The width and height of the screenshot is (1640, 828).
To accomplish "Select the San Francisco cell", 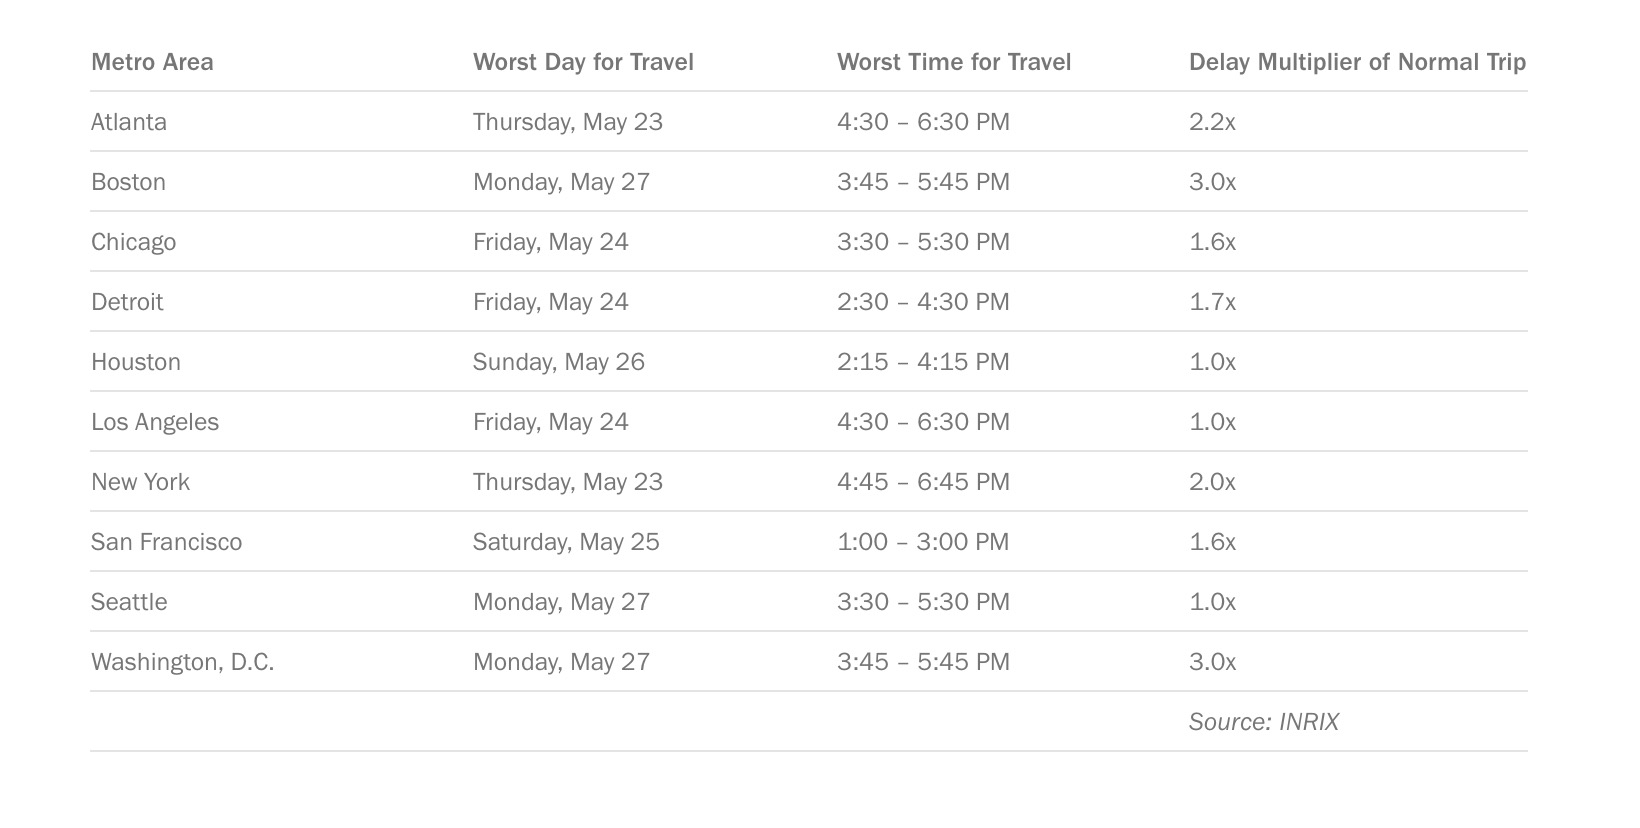I will (166, 542).
